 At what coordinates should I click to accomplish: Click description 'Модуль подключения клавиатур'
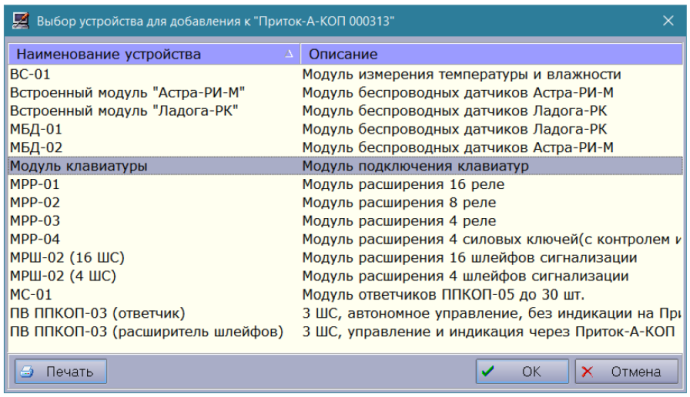415,166
